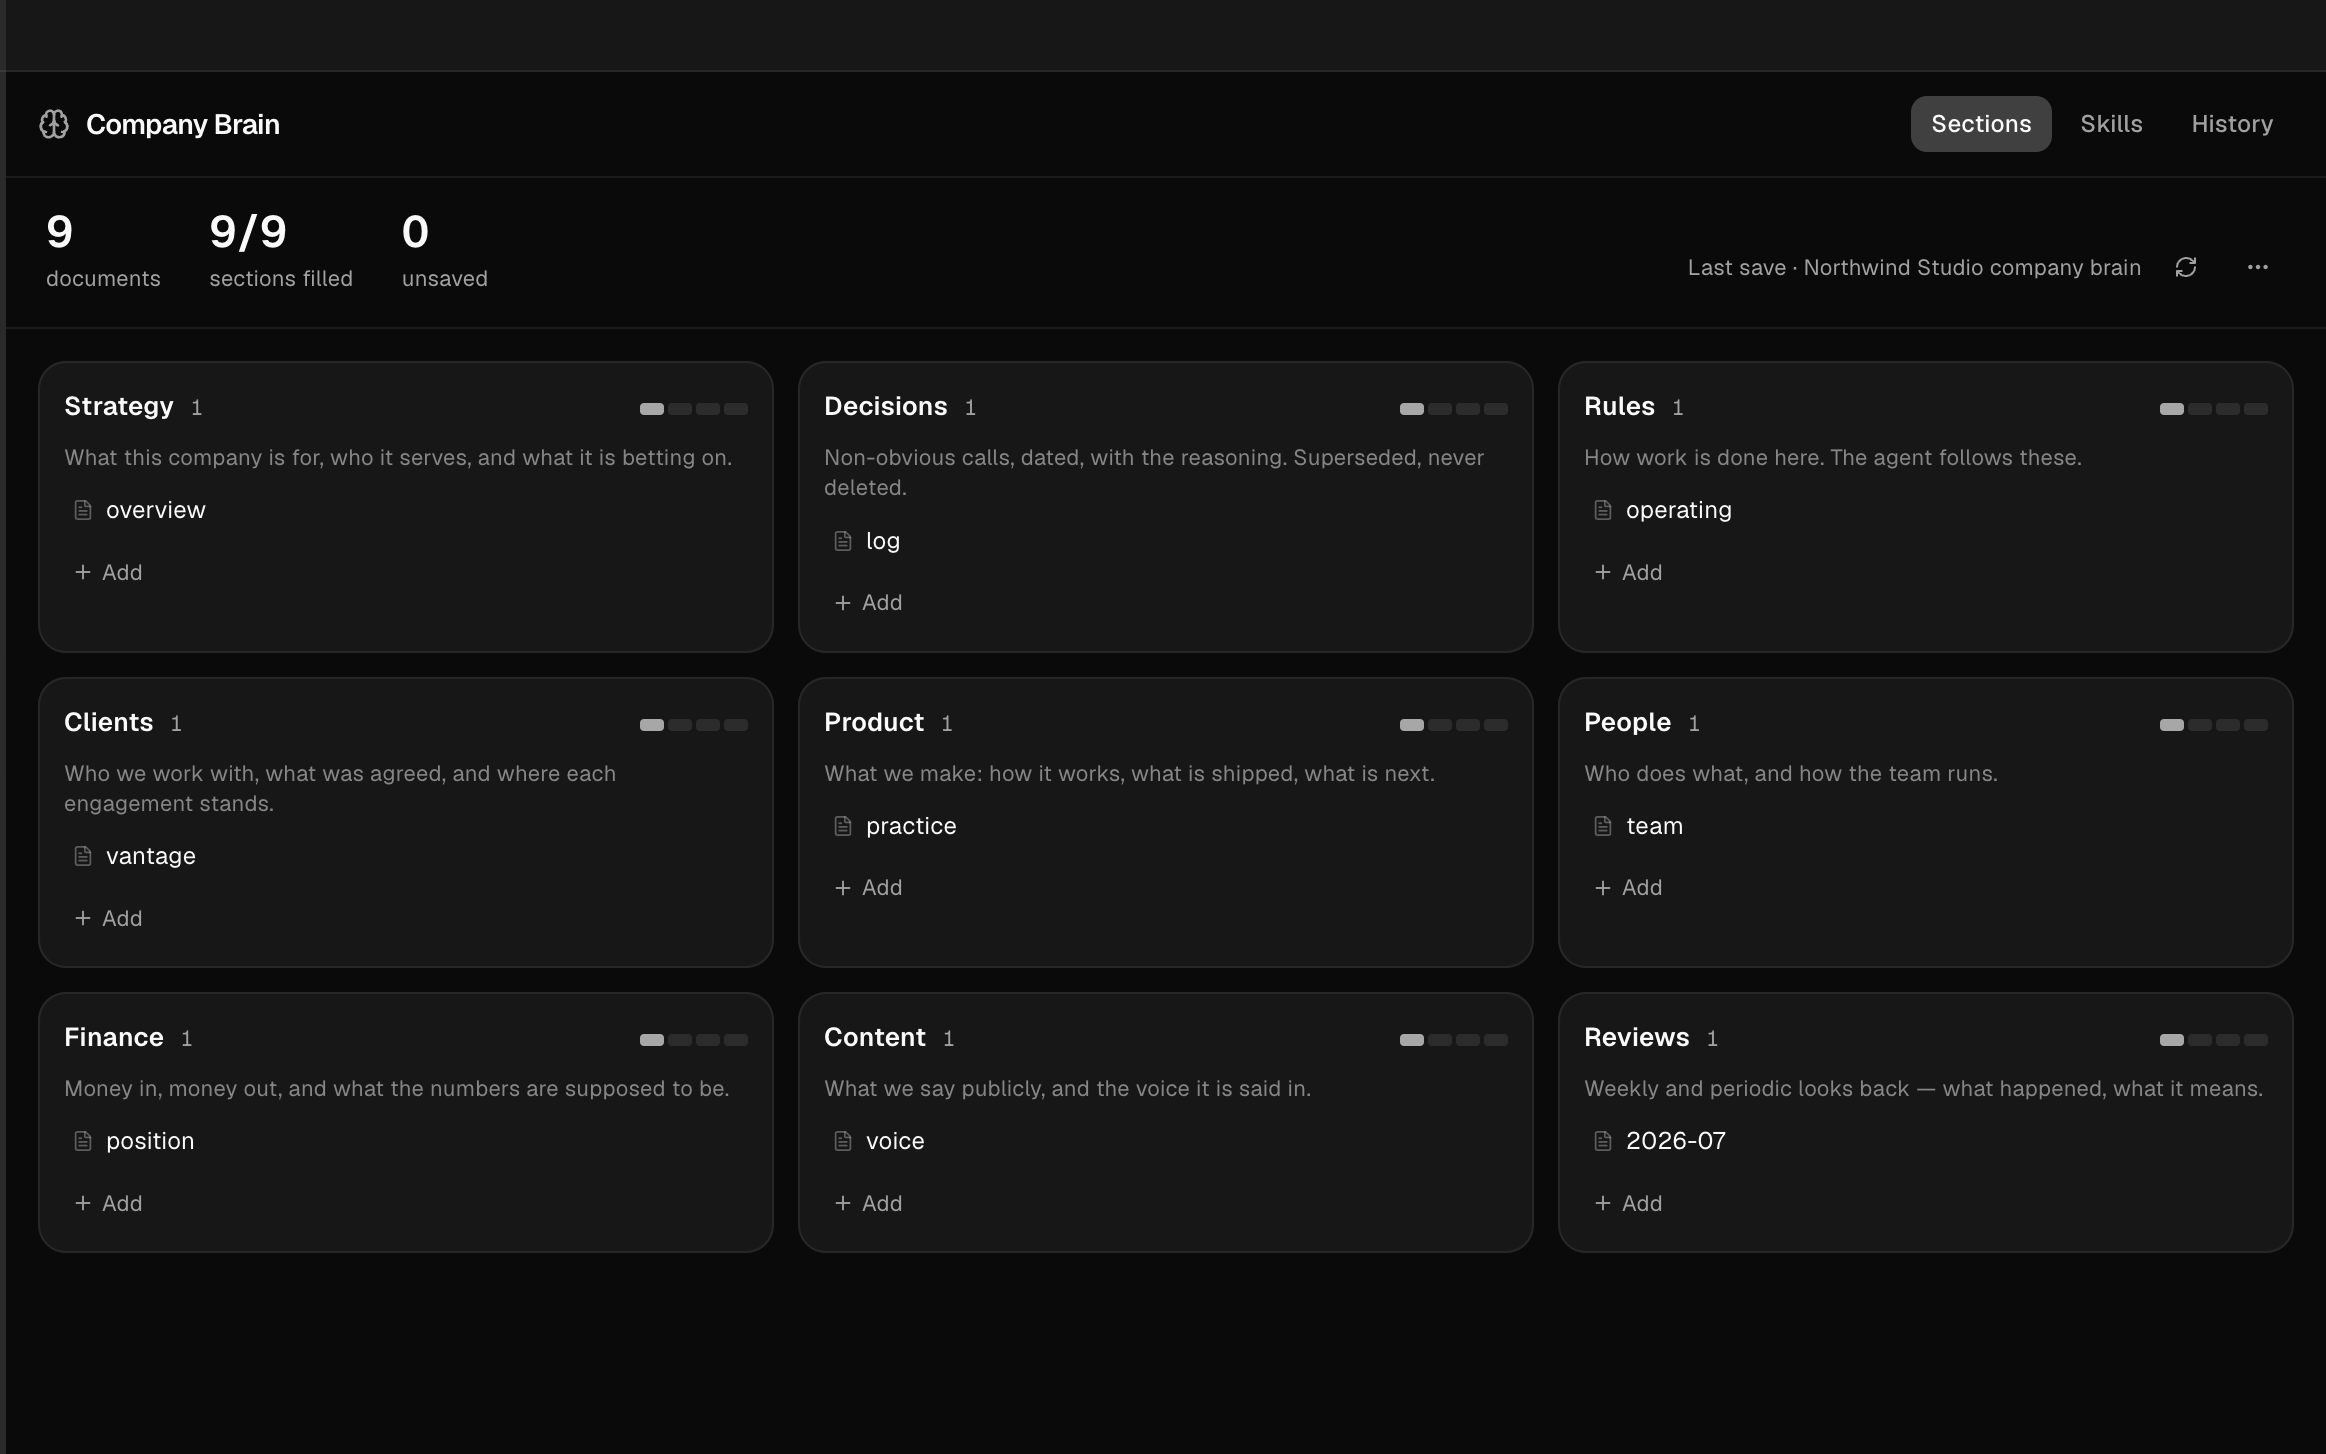The height and width of the screenshot is (1454, 2326).
Task: Add a document to the People section
Action: (x=1628, y=887)
